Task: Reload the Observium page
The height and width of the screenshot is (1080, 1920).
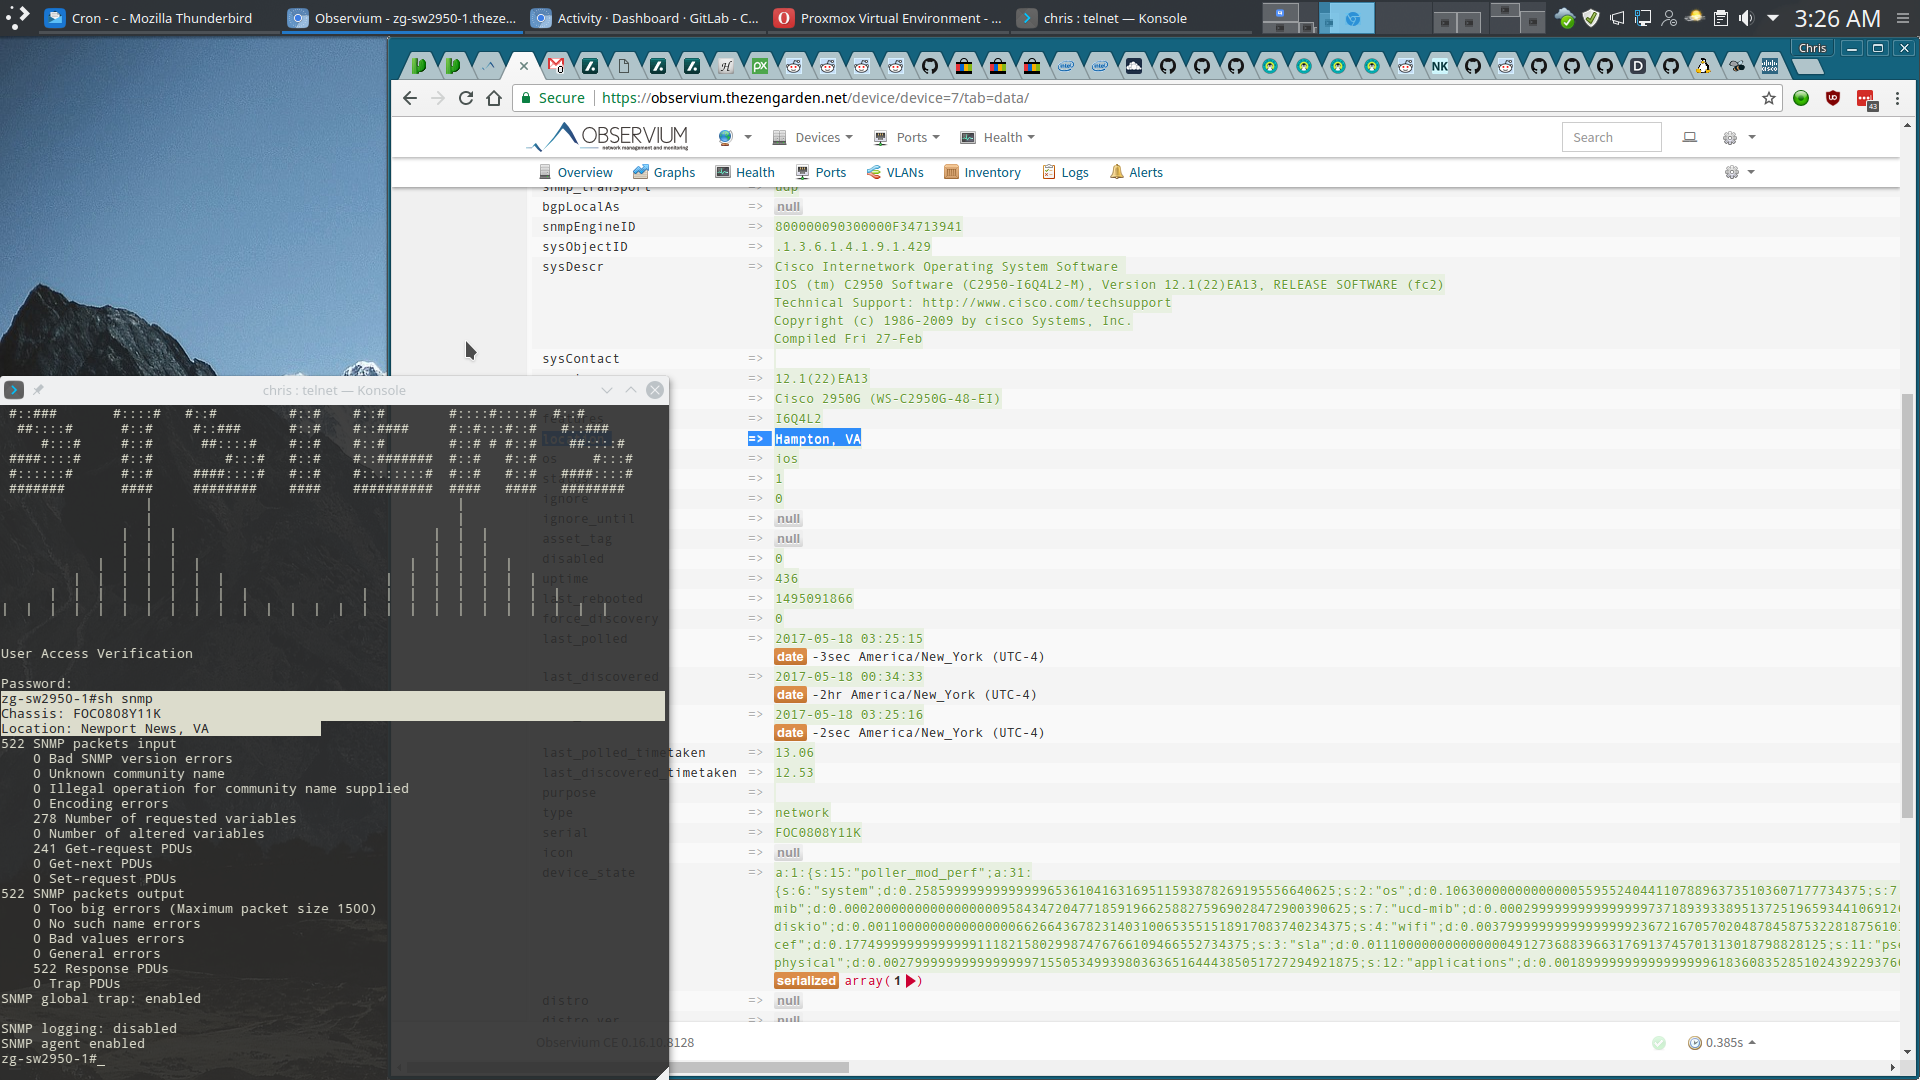Action: pos(466,98)
